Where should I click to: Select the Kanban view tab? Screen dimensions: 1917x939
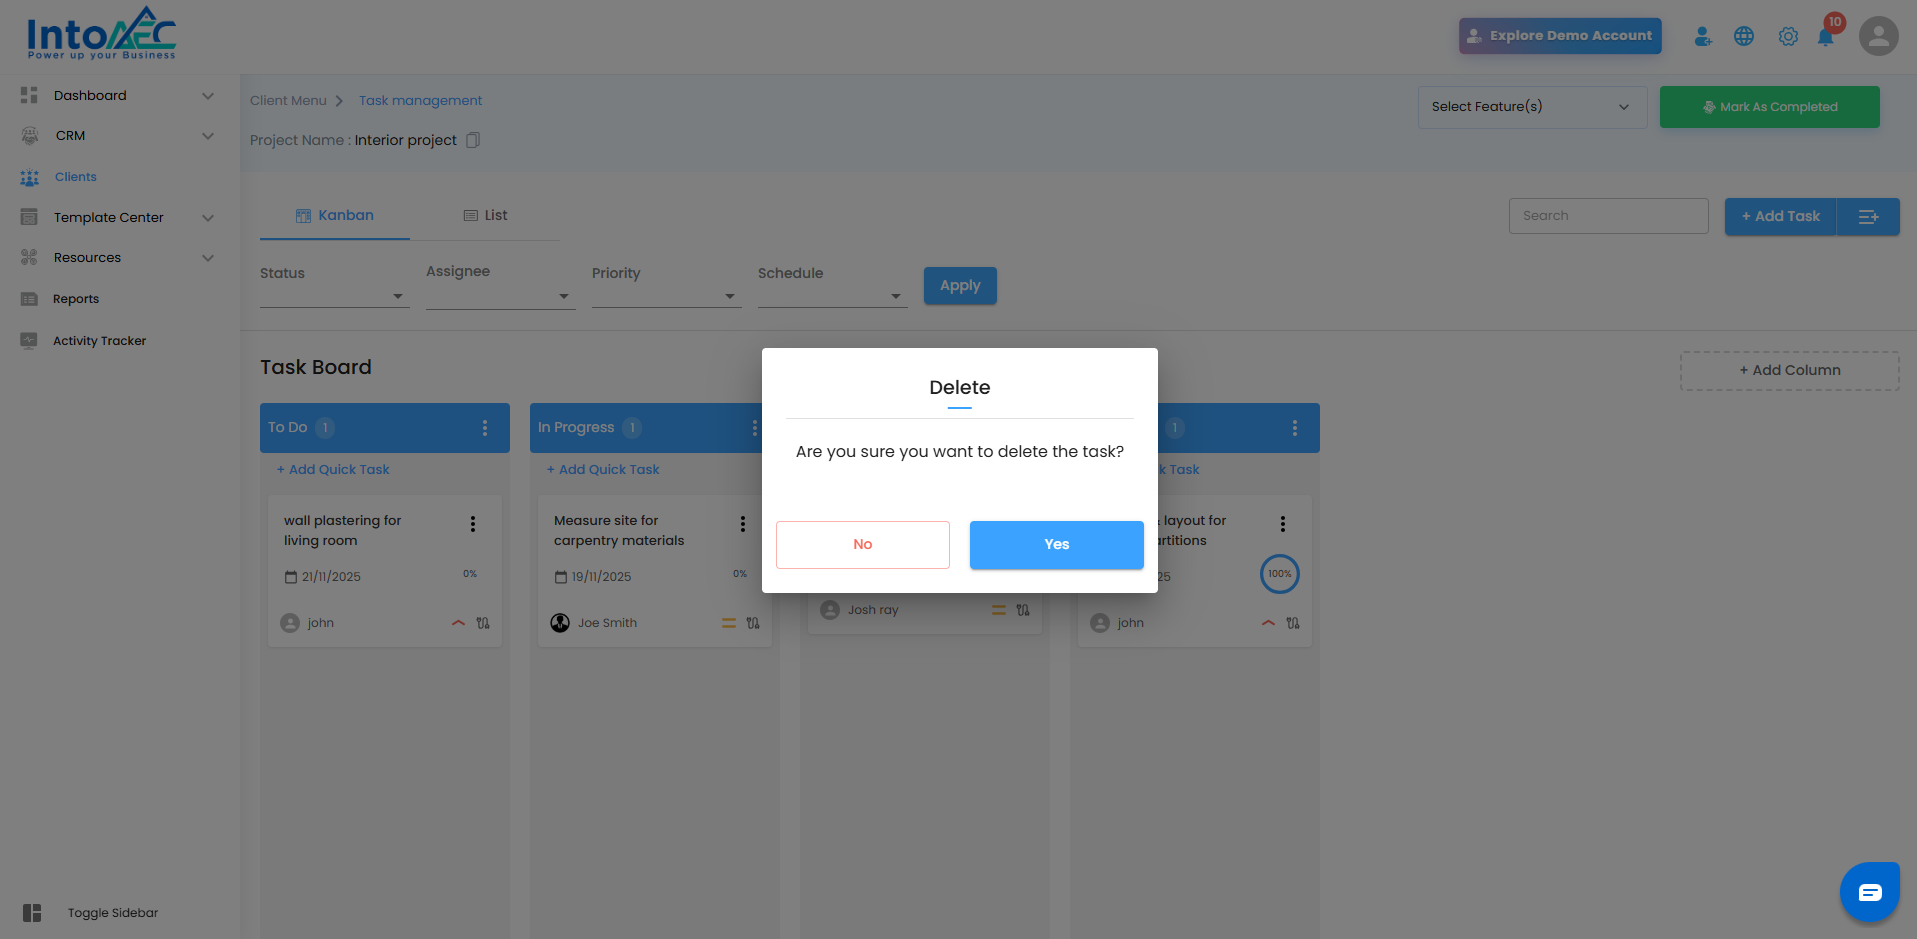point(335,216)
